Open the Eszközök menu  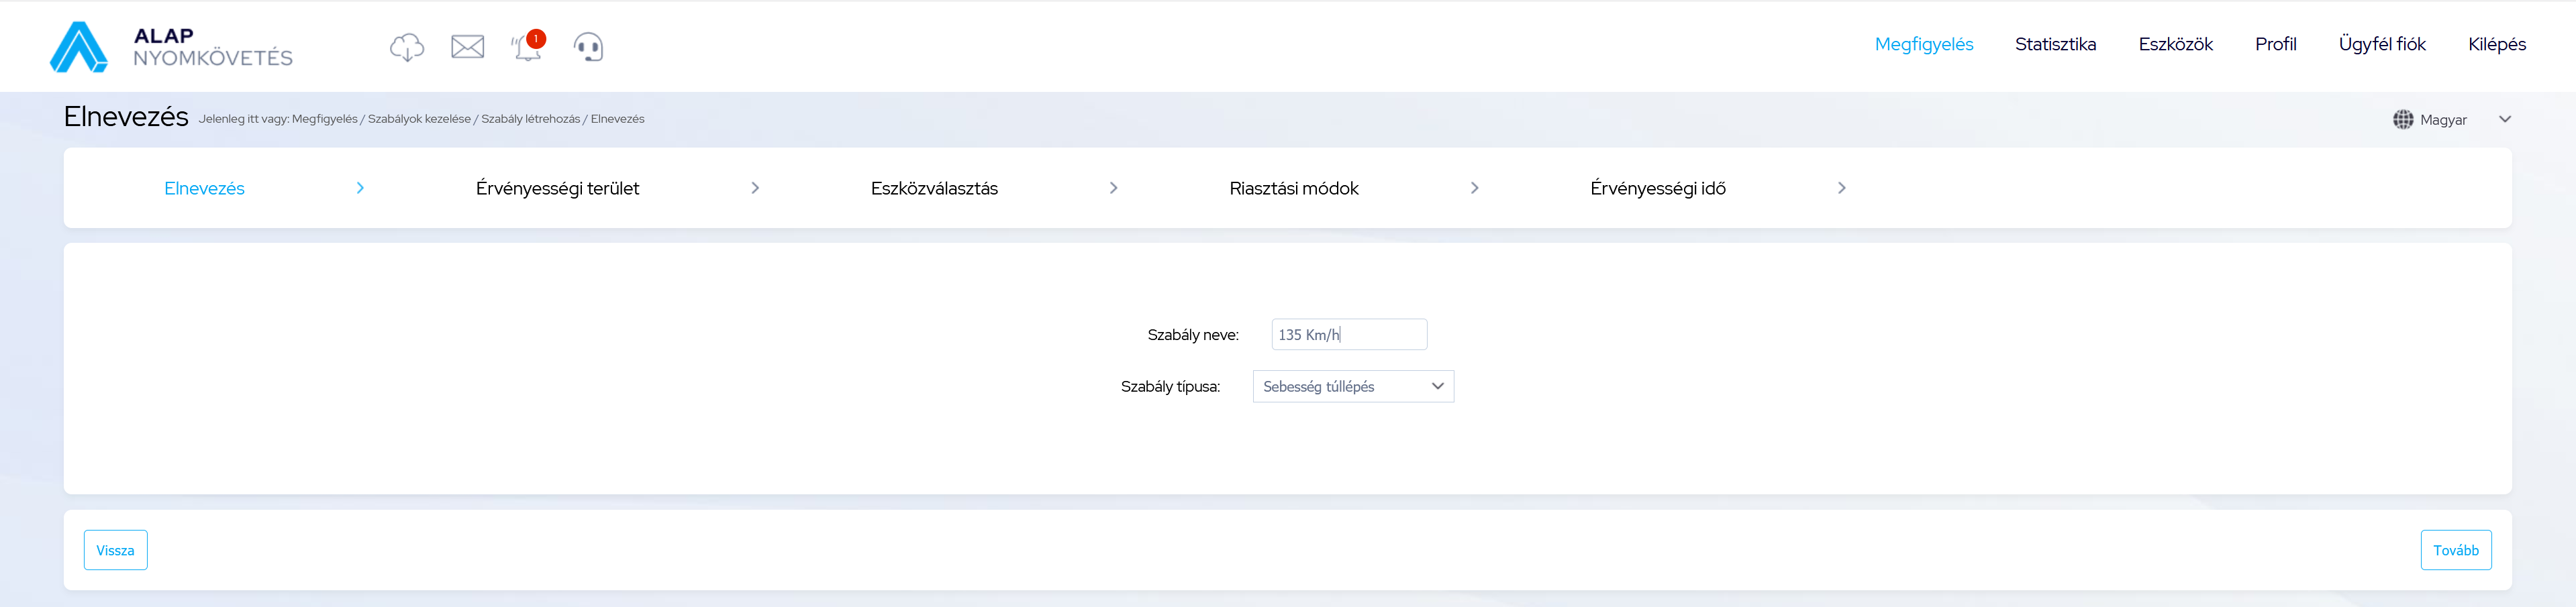pos(2175,44)
